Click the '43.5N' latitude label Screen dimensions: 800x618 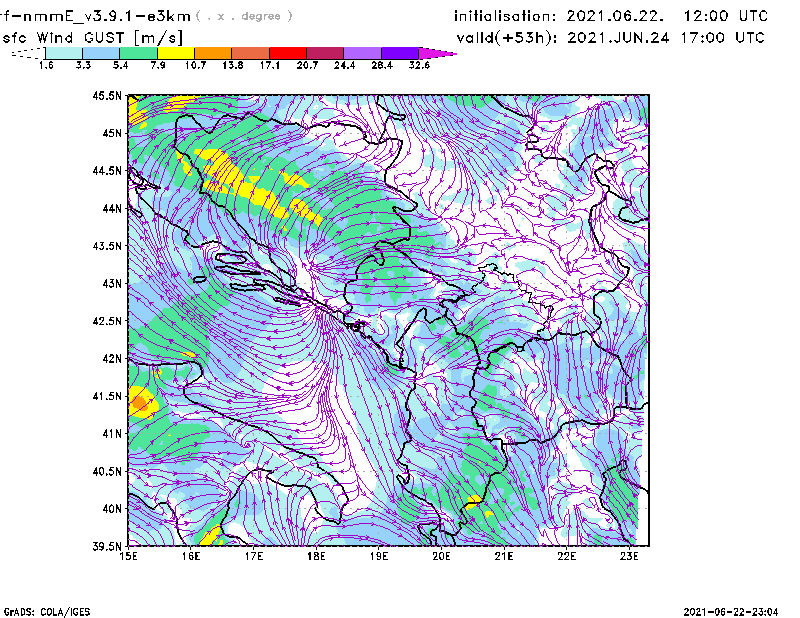107,245
